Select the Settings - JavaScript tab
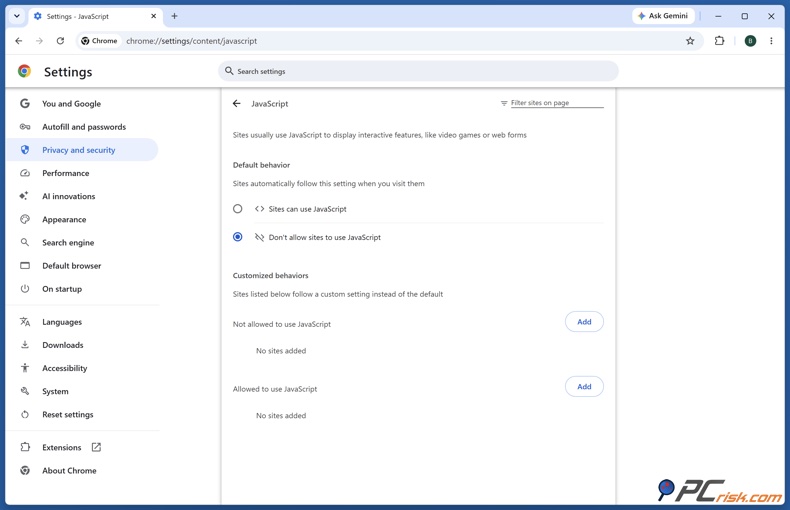Viewport: 790px width, 510px height. point(95,16)
